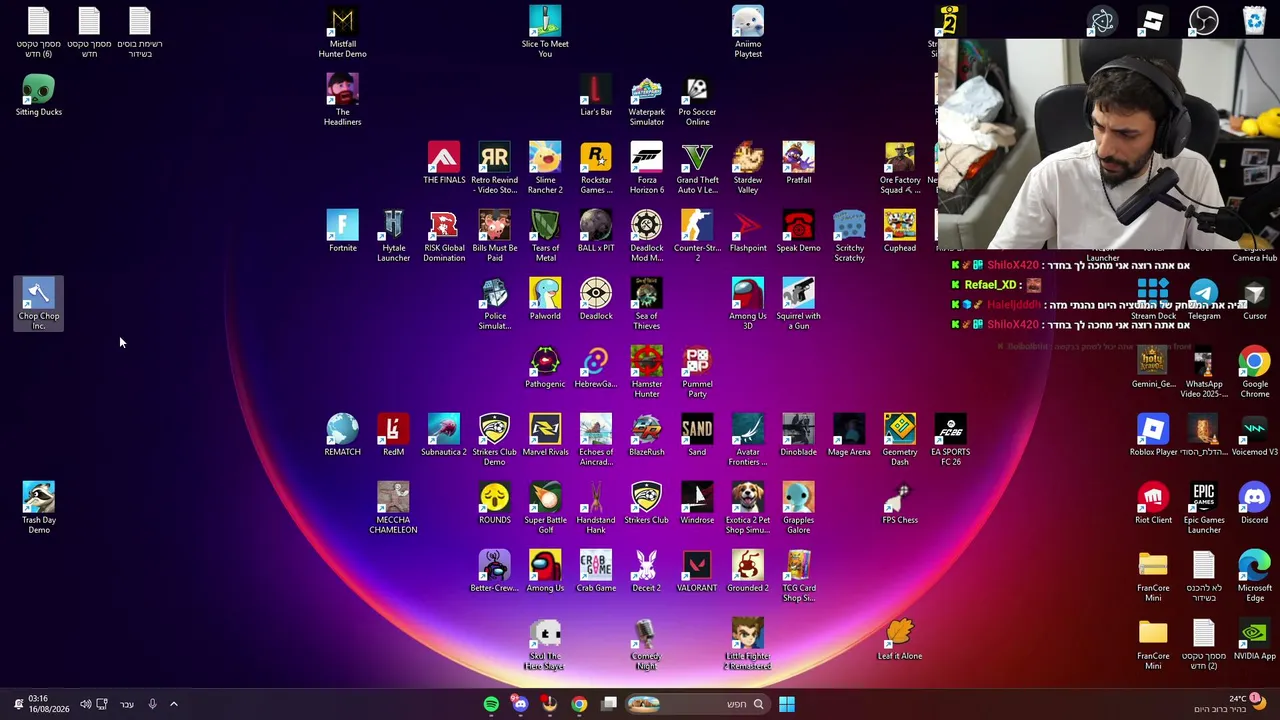Launch the Hamster Hunter shortcut
The height and width of the screenshot is (720, 1280).
[x=646, y=372]
